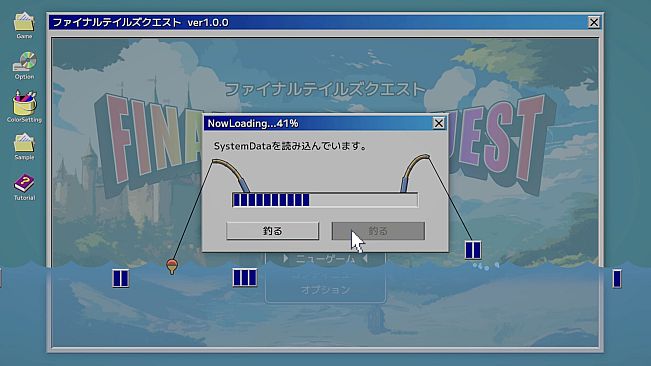Click the greyed-out right 釣る button

[x=378, y=231]
